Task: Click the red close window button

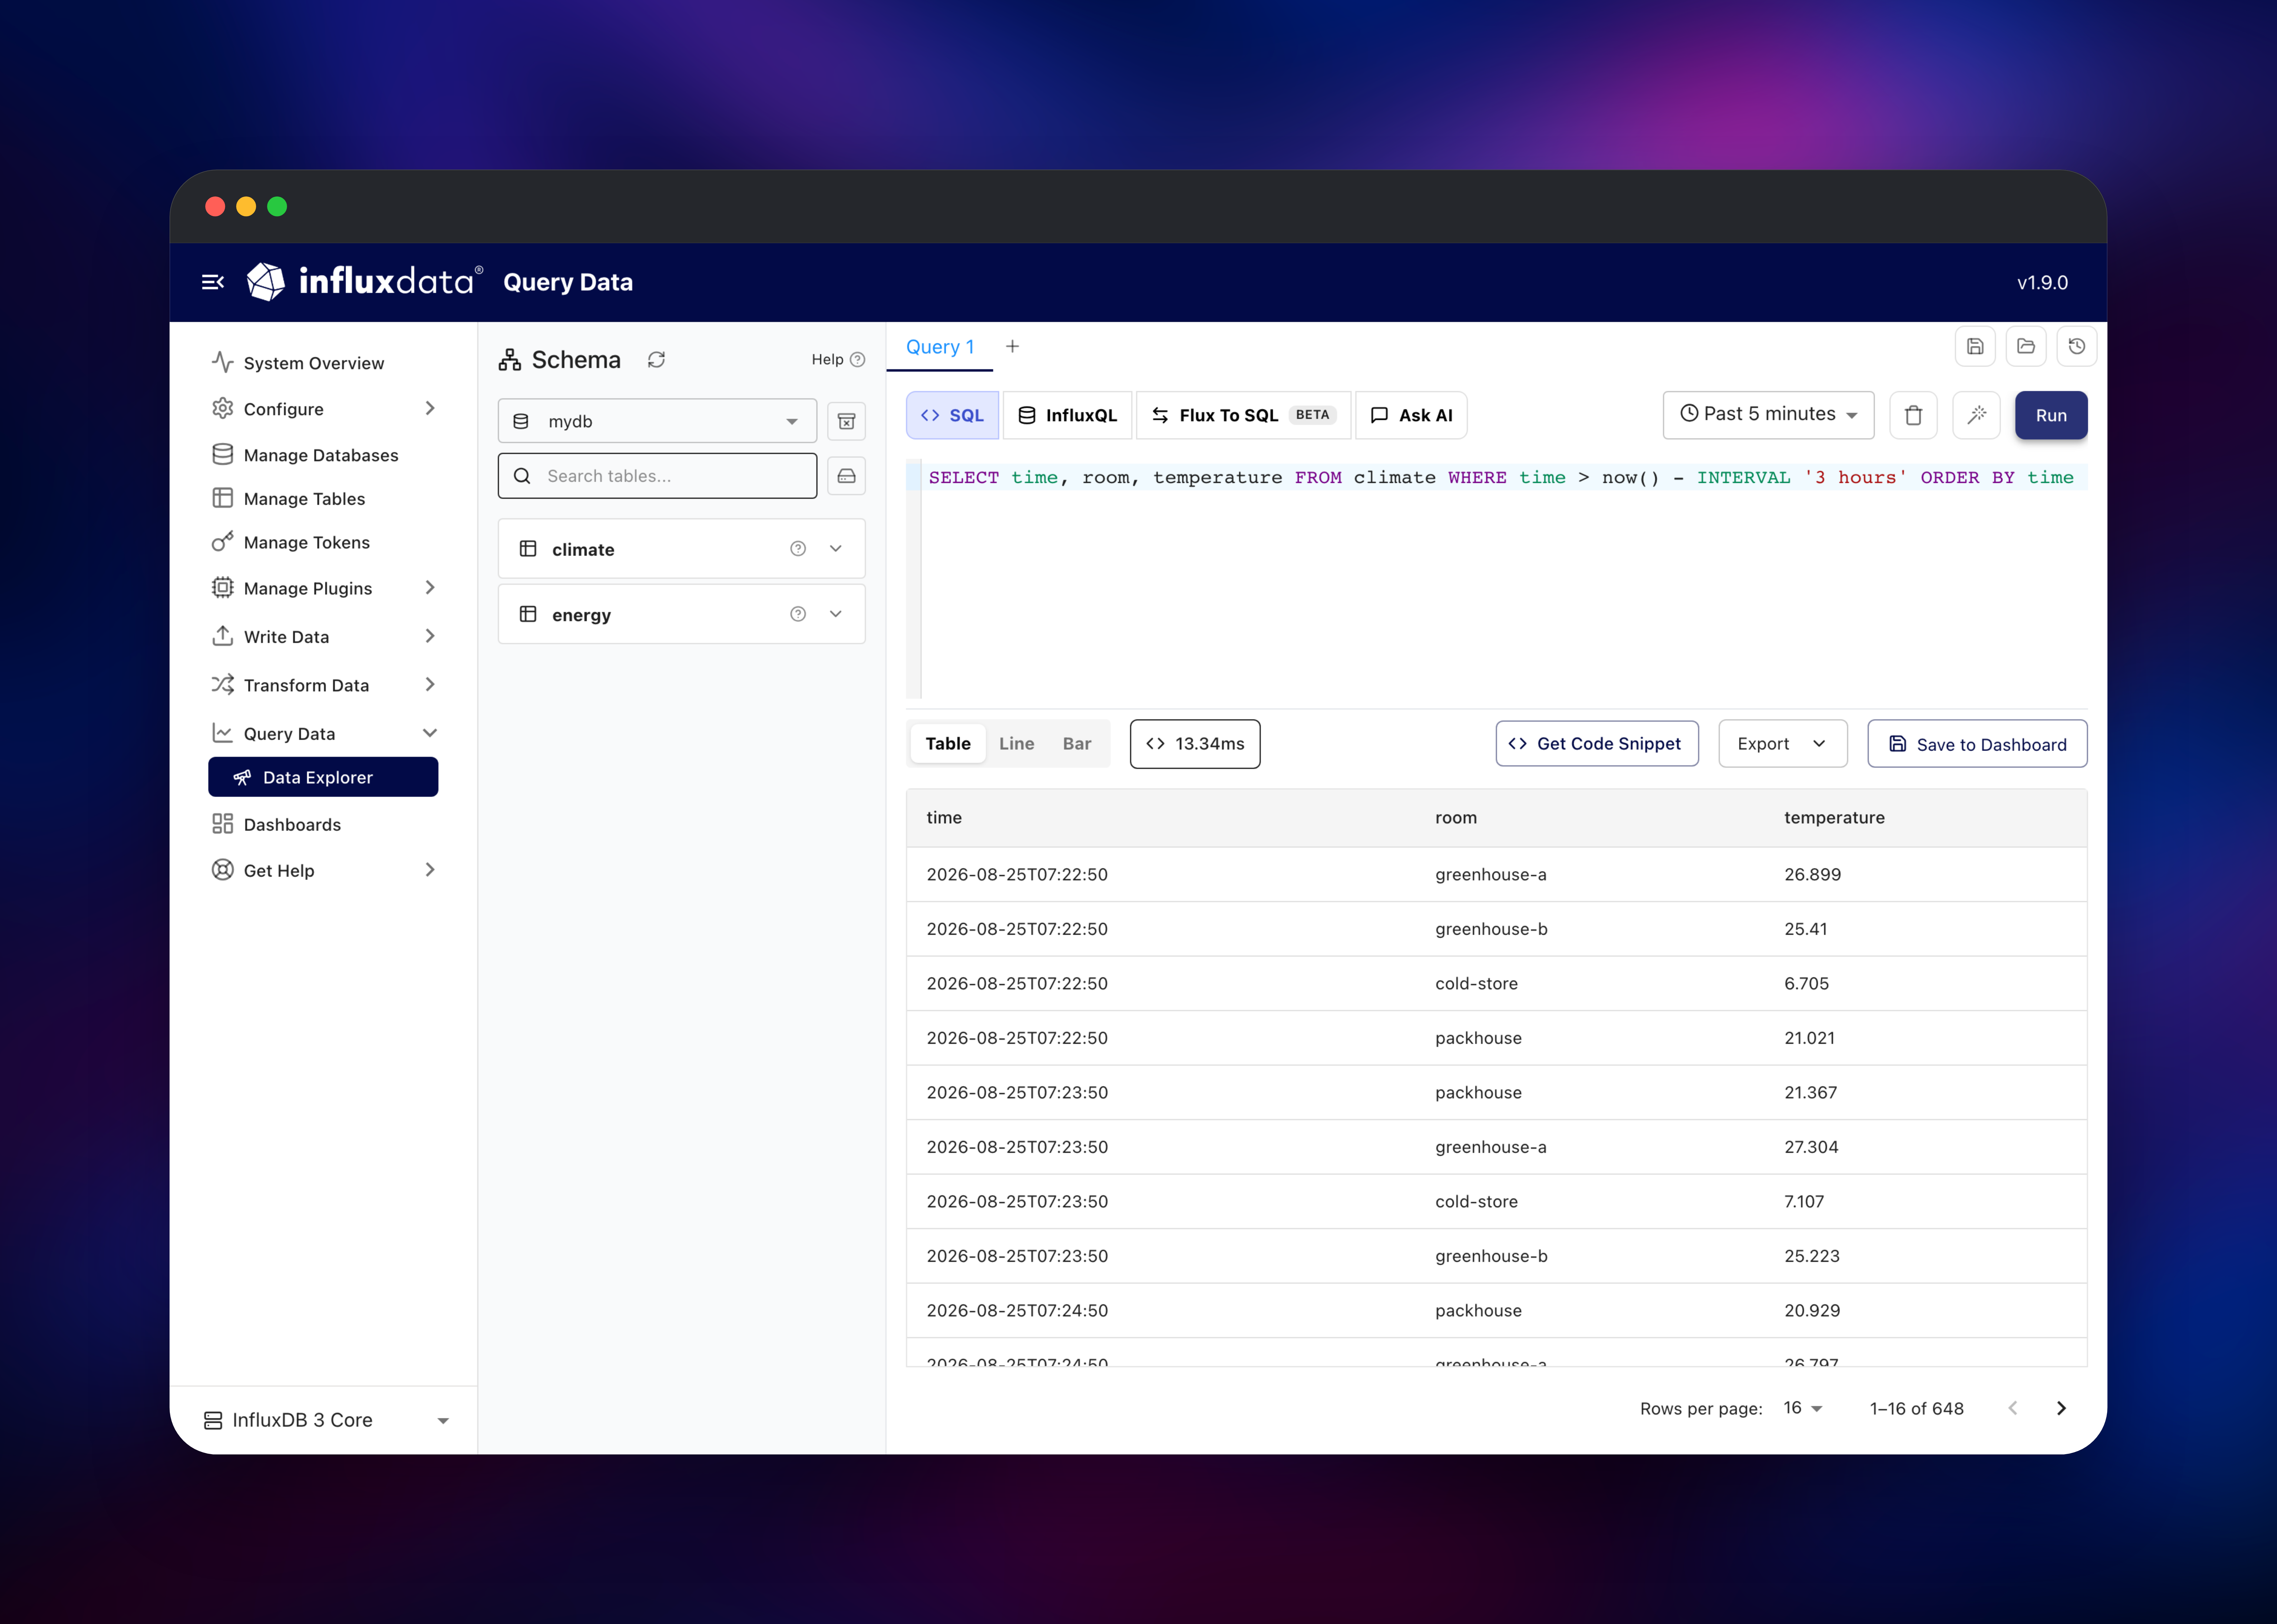Action: point(215,207)
